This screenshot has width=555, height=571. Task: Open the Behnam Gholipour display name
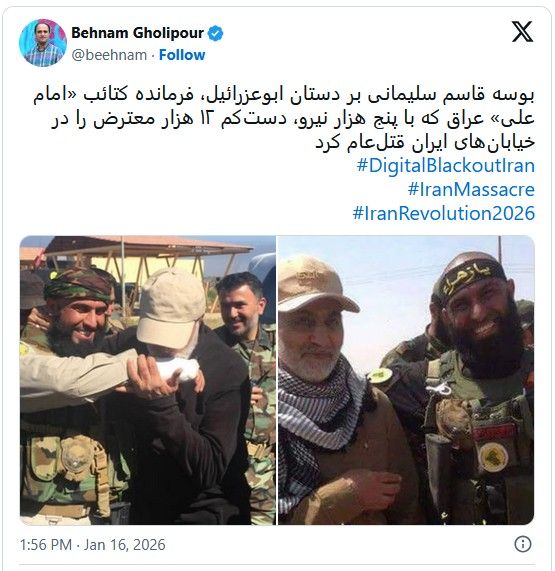point(137,33)
